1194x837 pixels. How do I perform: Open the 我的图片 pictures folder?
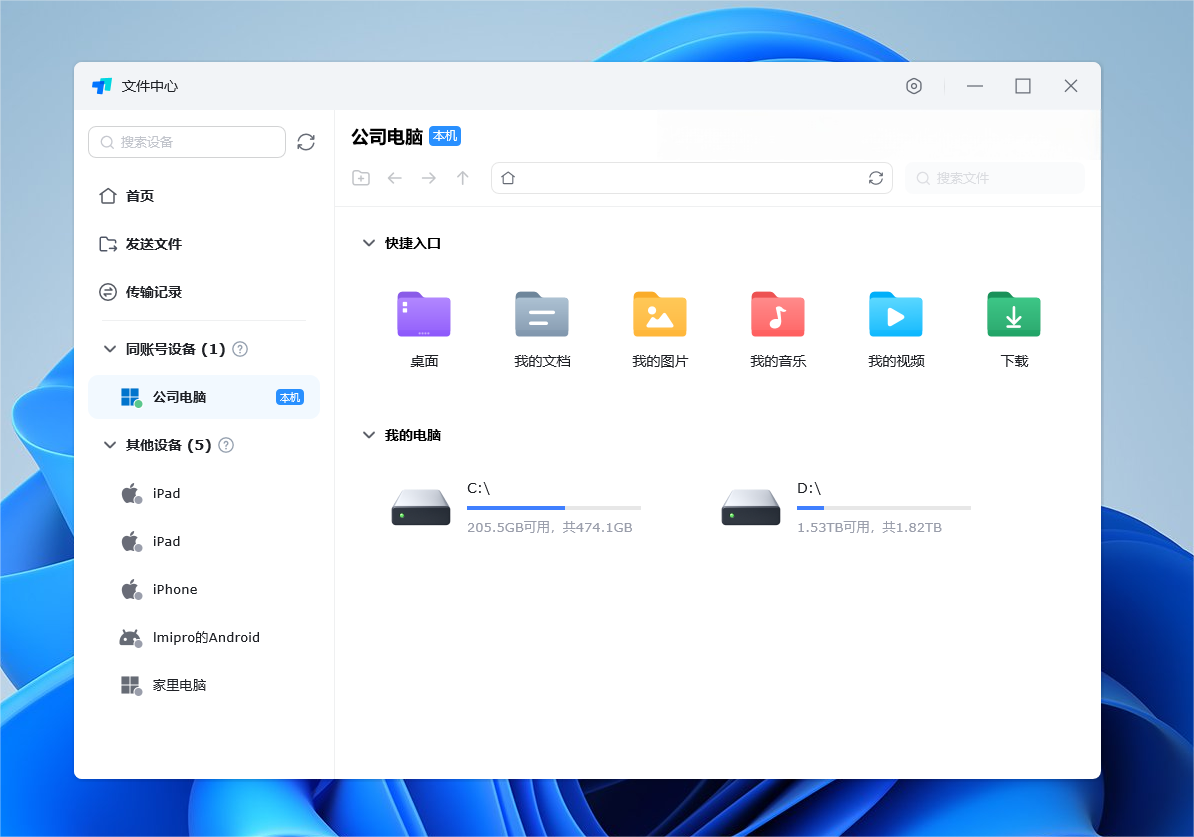[660, 315]
